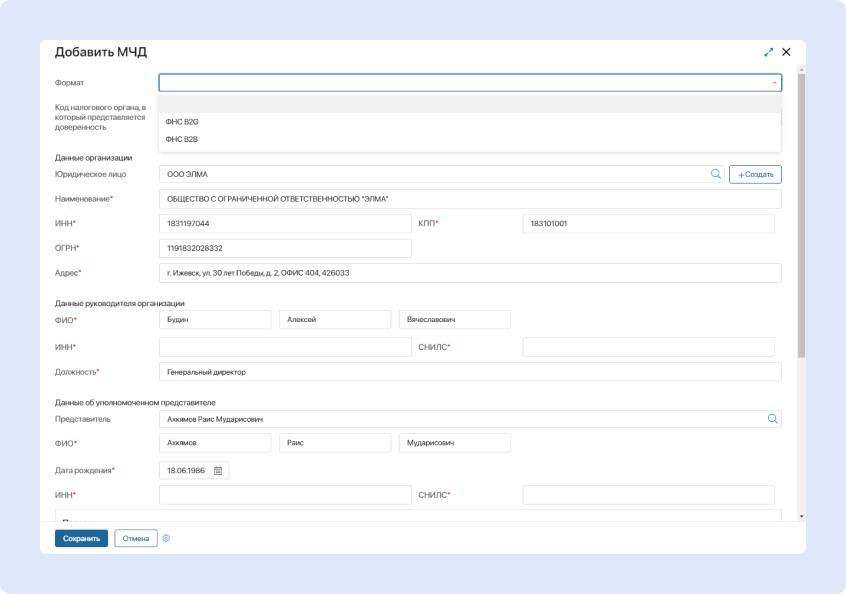
Task: Select ФНС B2G format option
Action: point(183,121)
